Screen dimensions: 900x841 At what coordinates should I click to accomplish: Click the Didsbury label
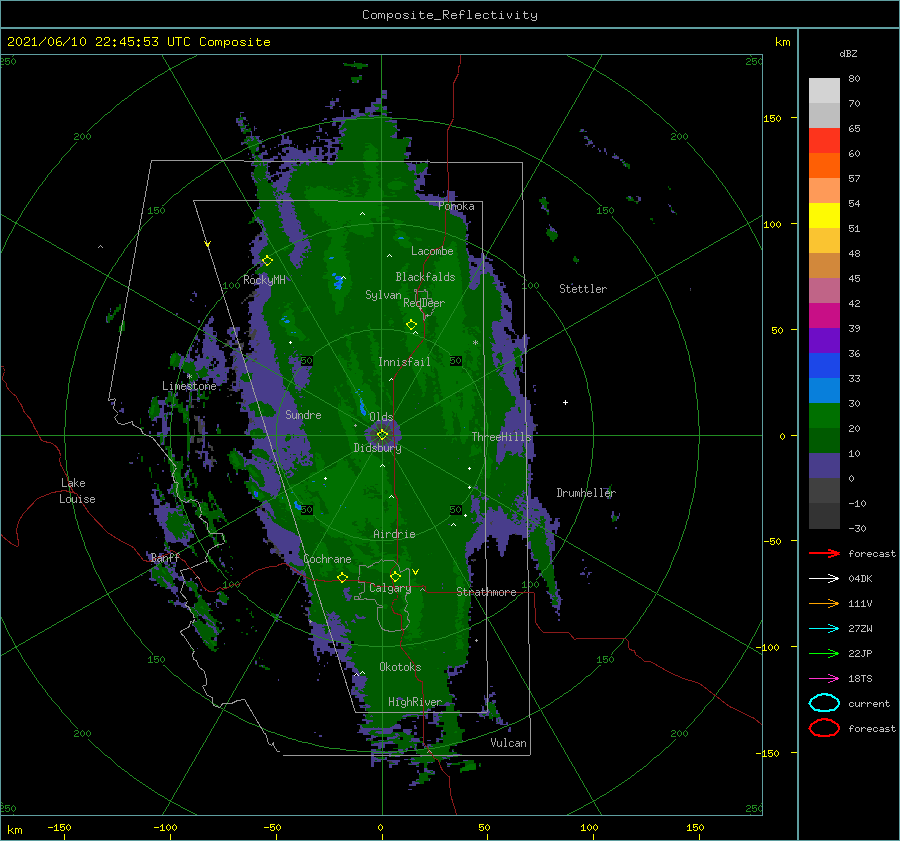(377, 448)
